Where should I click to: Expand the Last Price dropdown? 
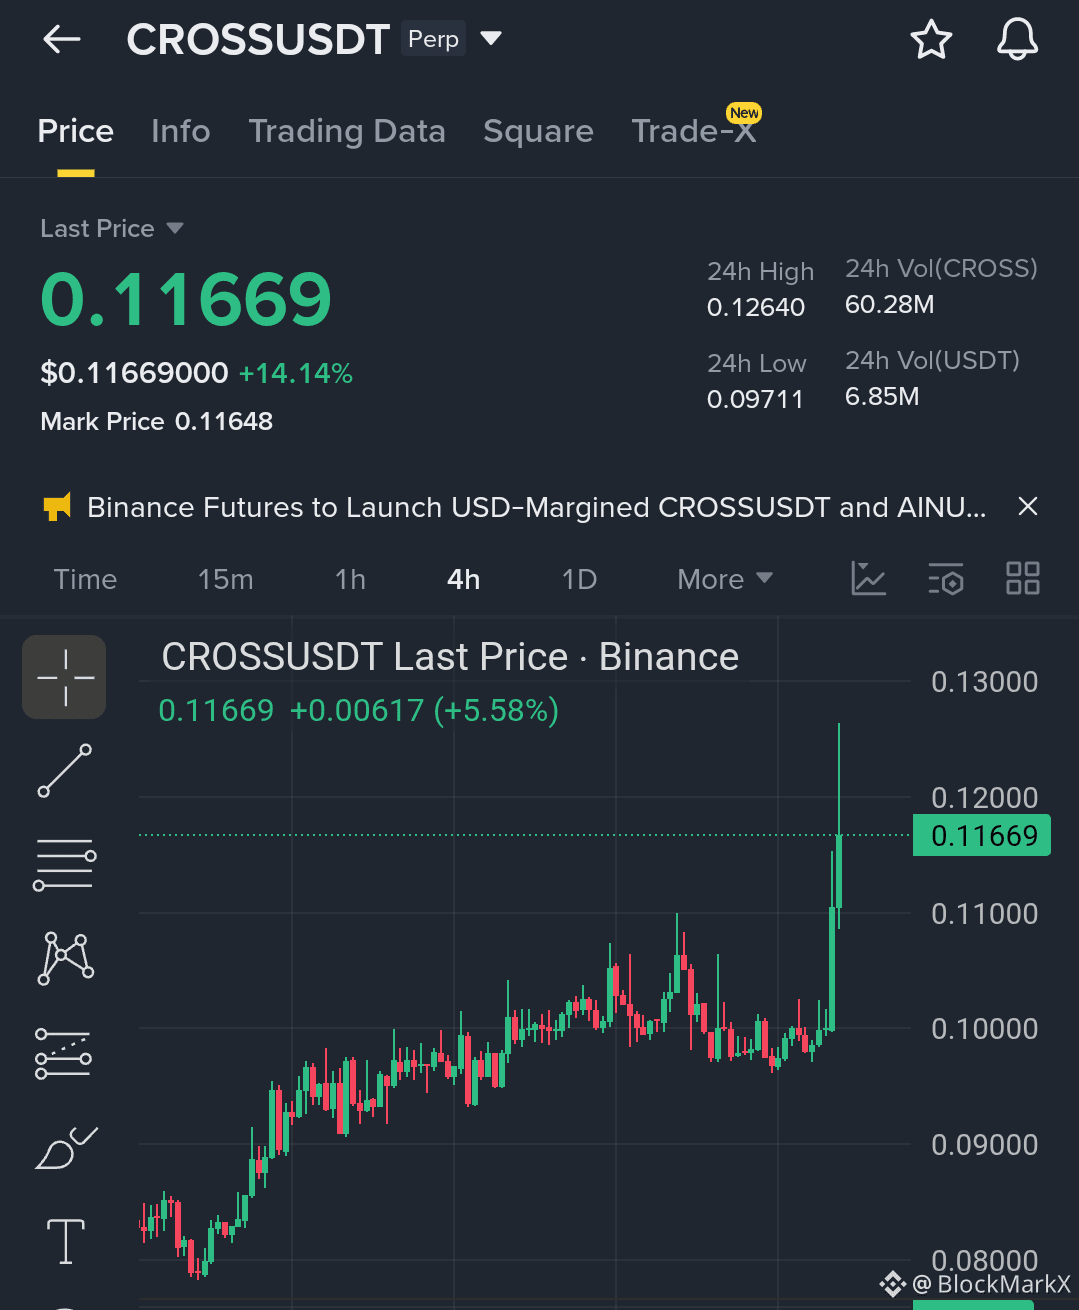[x=112, y=229]
